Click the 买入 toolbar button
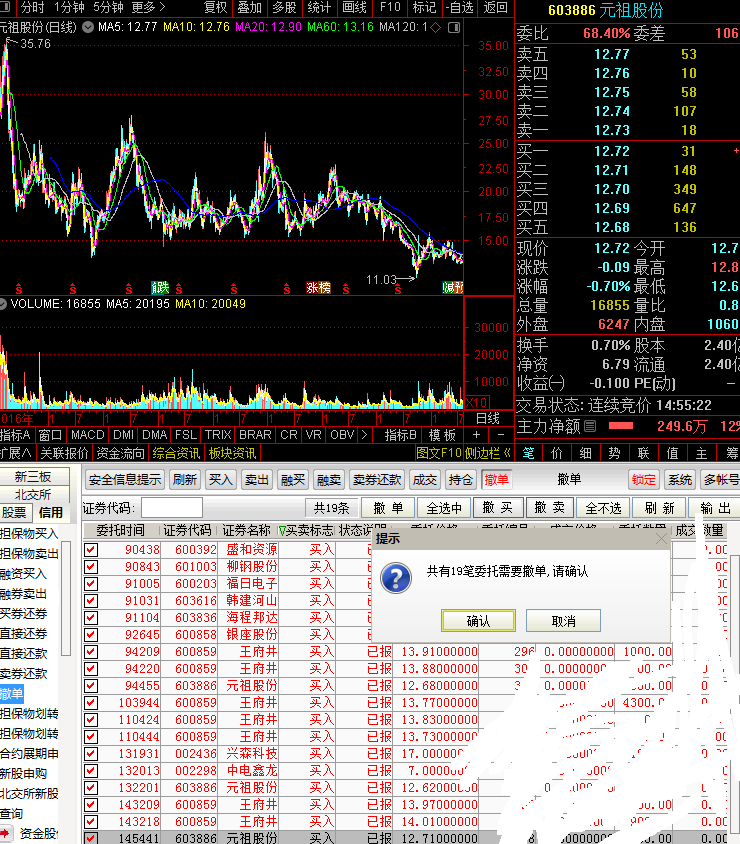Image resolution: width=740 pixels, height=844 pixels. (x=220, y=479)
